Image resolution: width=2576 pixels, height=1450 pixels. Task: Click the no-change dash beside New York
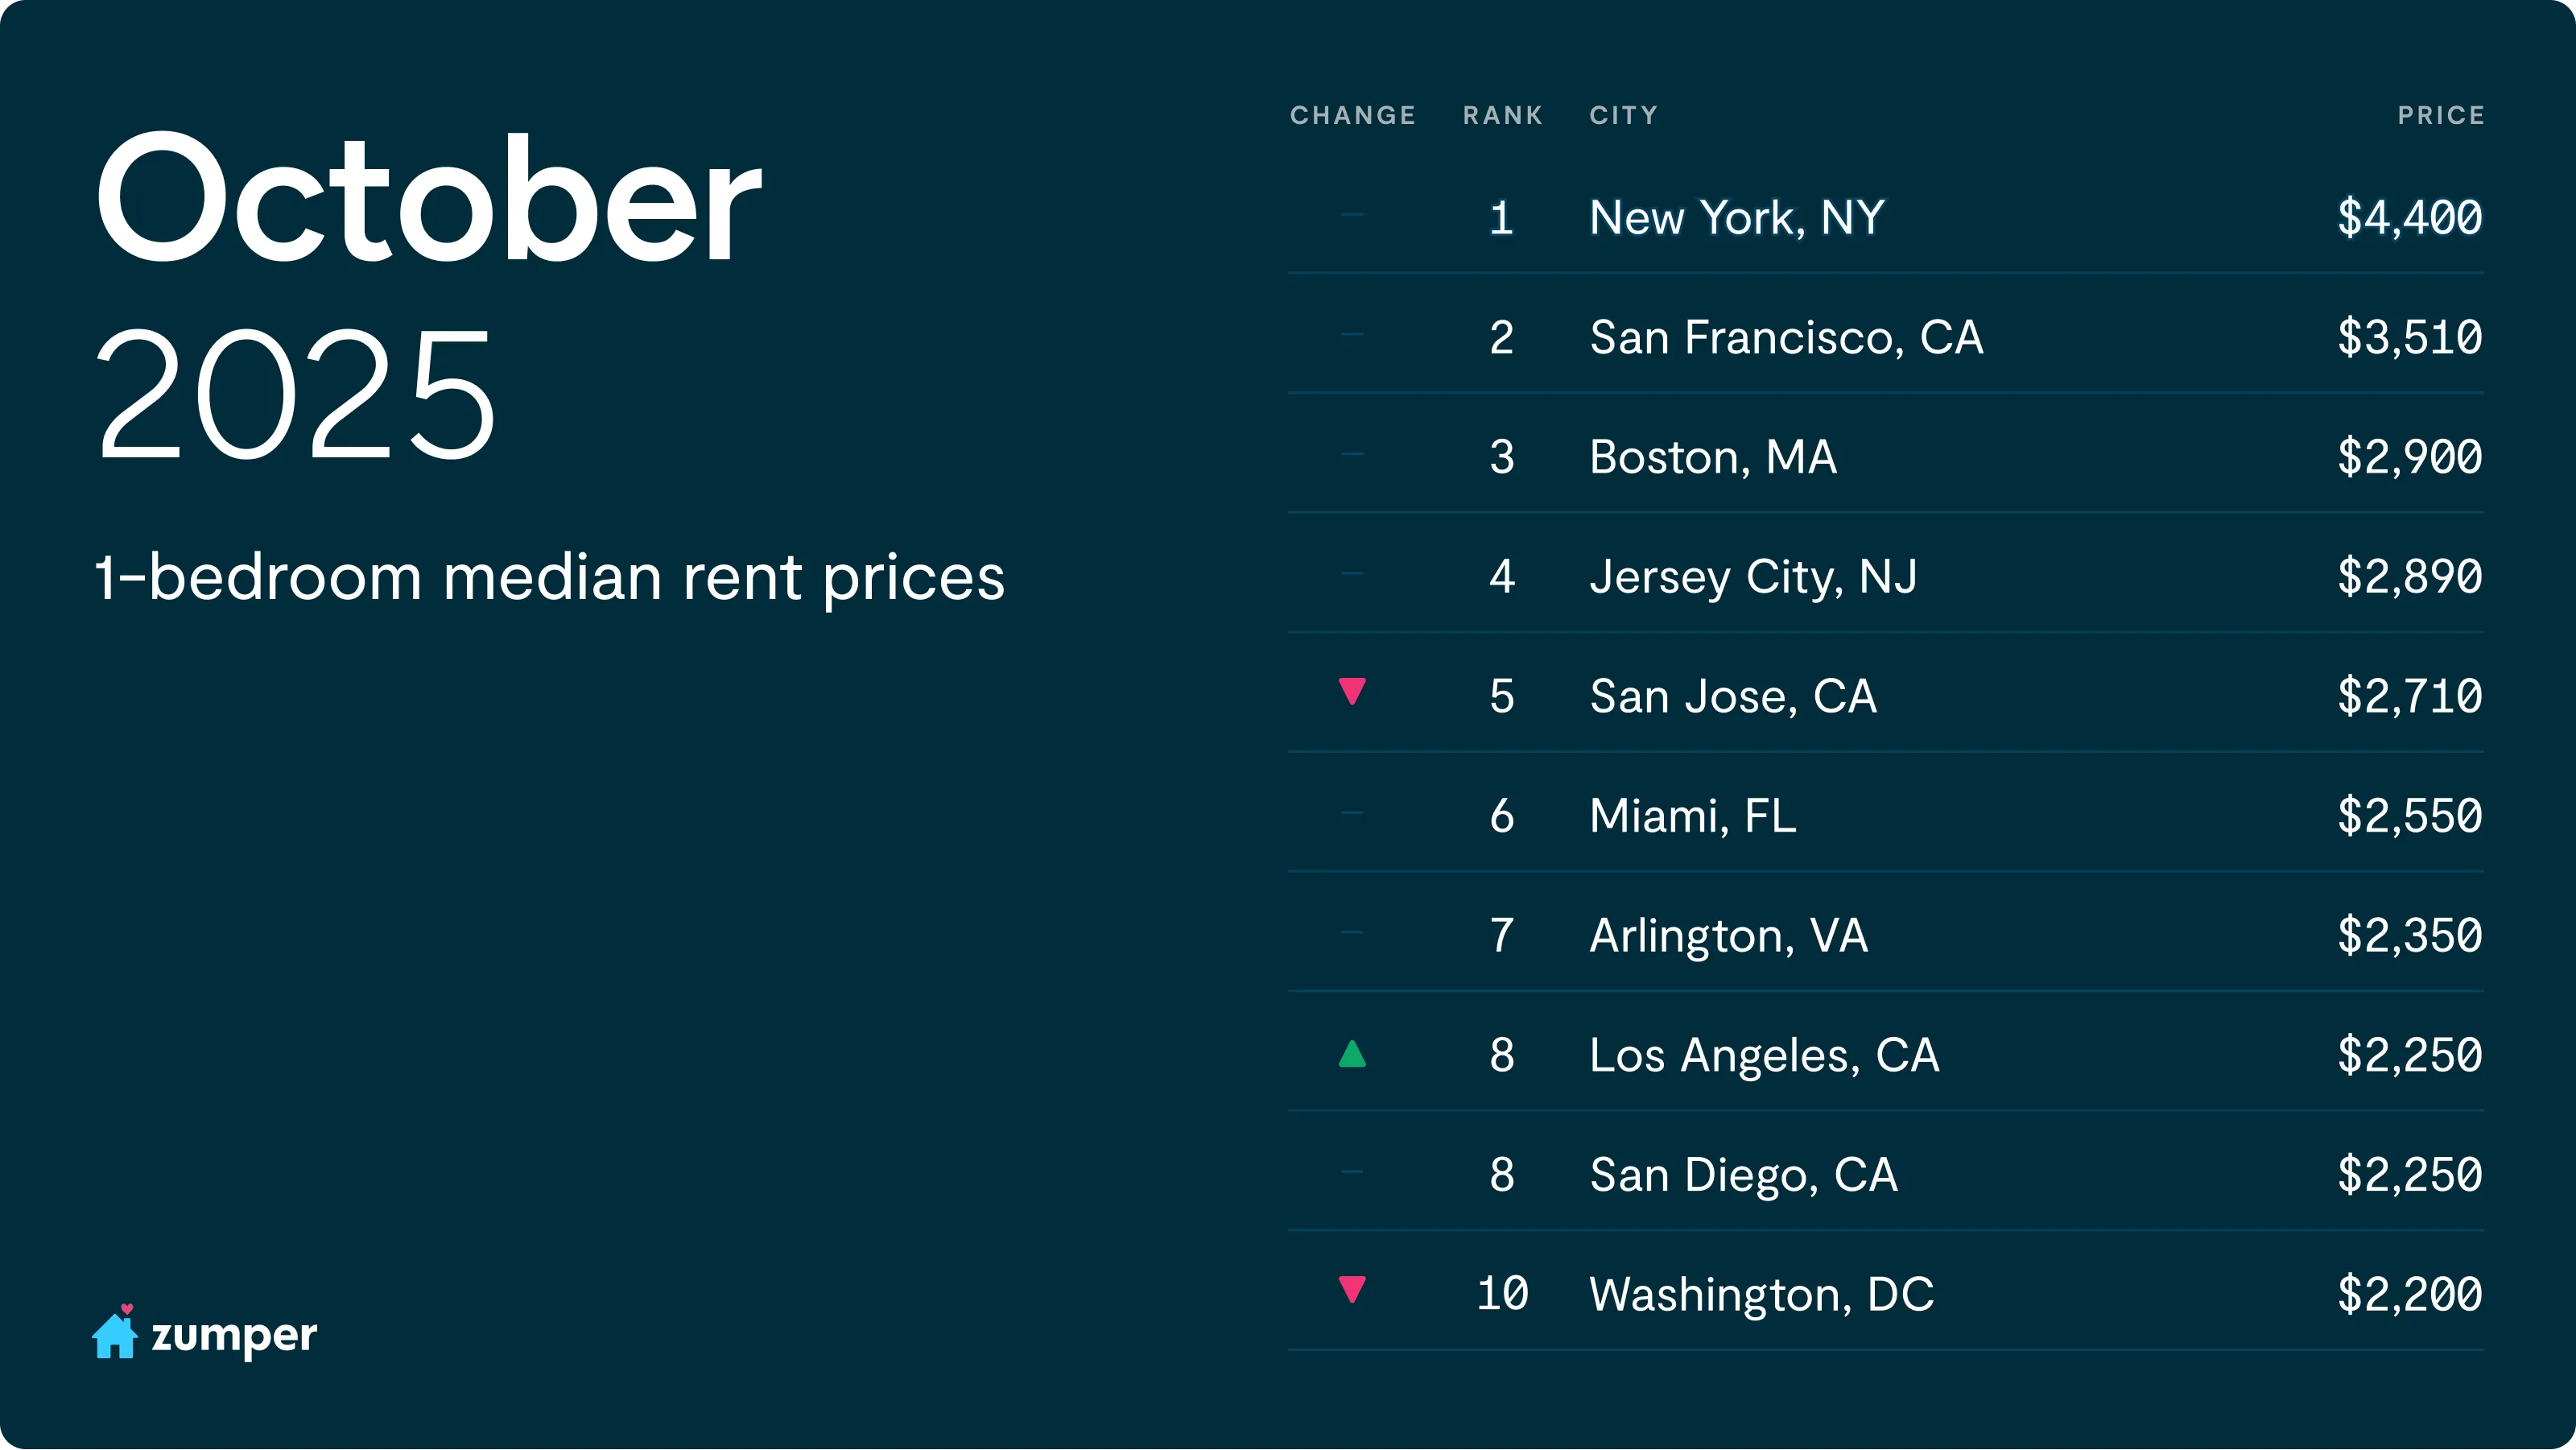[x=1352, y=214]
